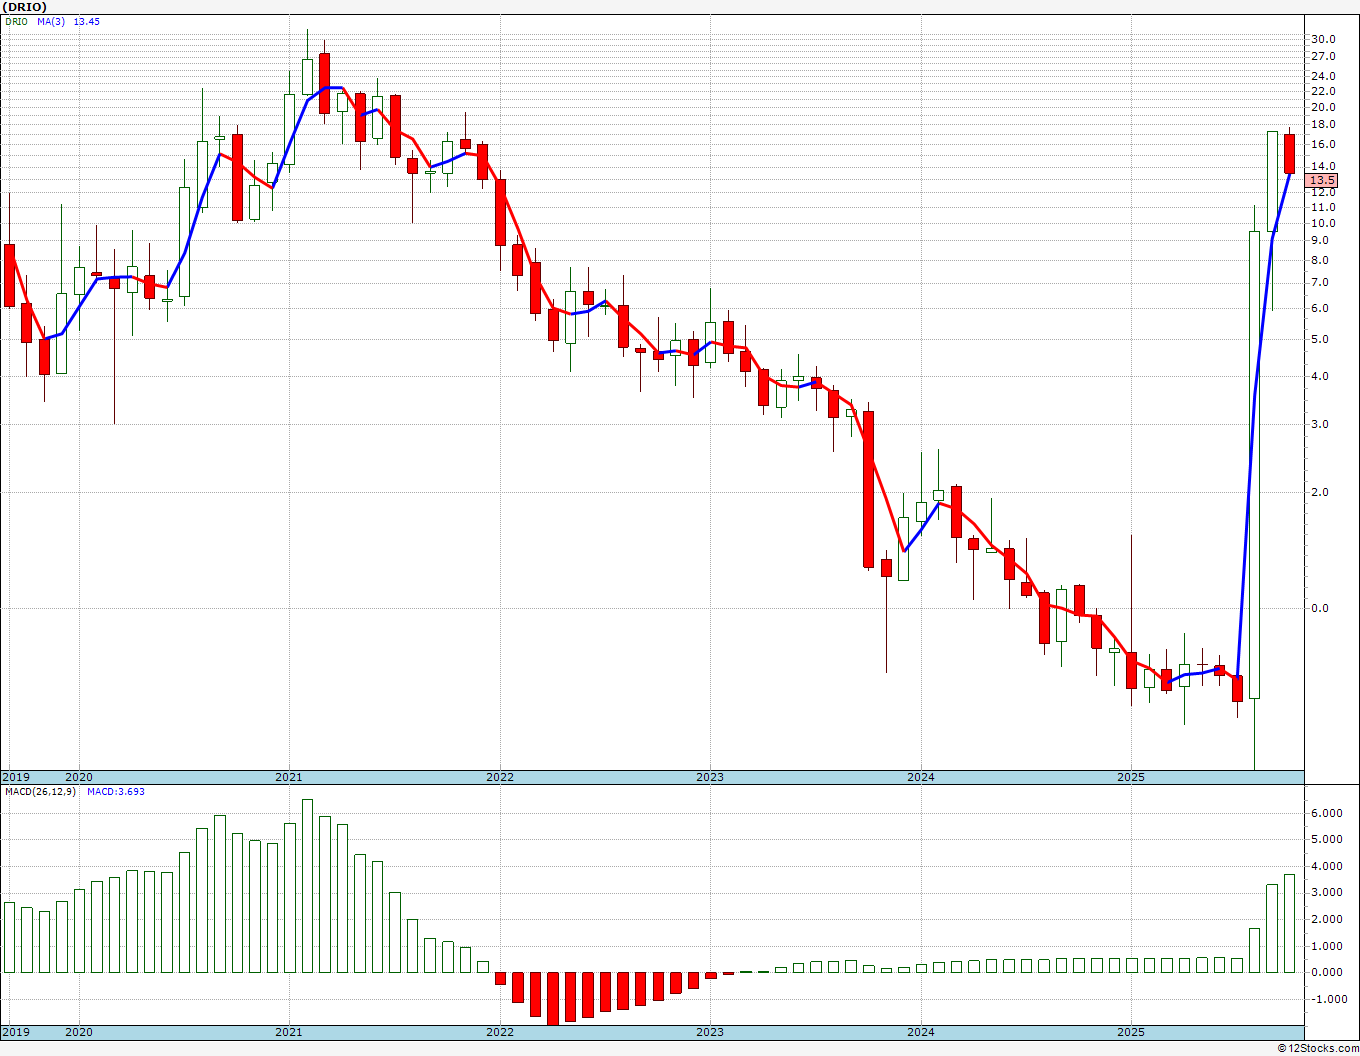This screenshot has height=1056, width=1360.
Task: Click 2021 on the MACD panel time axis
Action: coord(289,1032)
